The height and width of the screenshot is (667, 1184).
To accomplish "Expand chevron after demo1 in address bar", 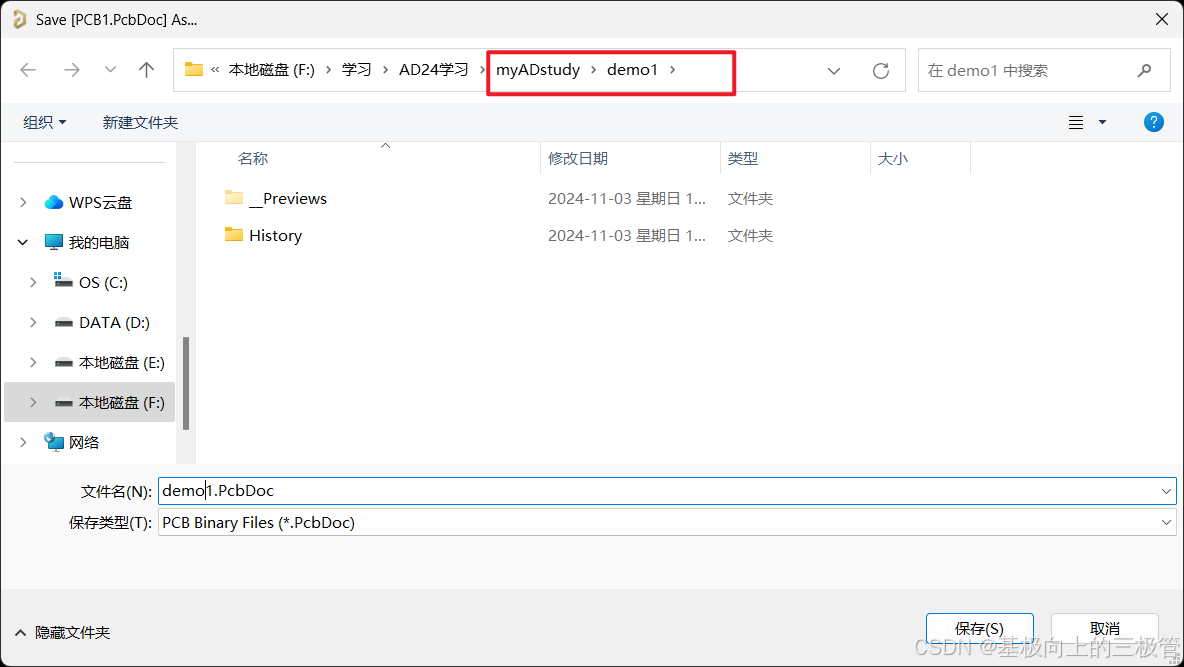I will tap(672, 69).
